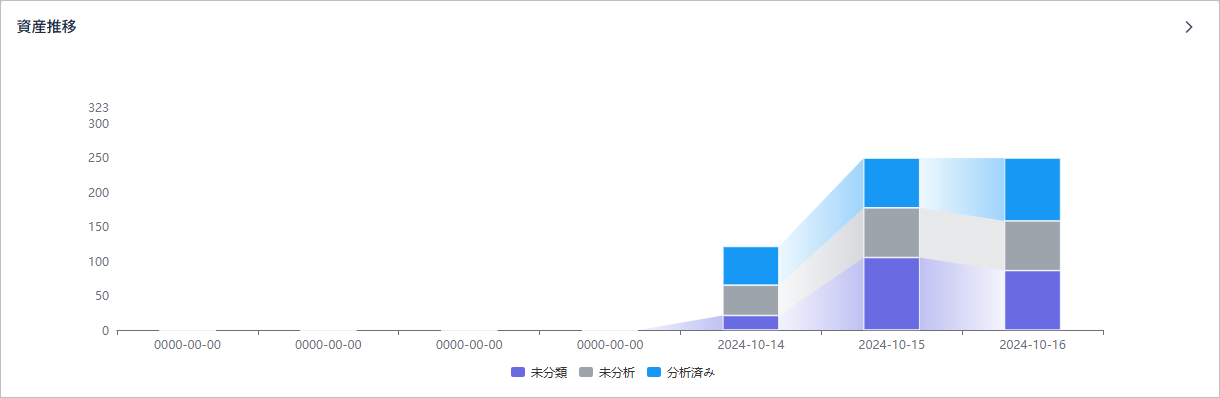Select the purple bar segment for 2024-10-16
The height and width of the screenshot is (398, 1220).
point(1032,300)
